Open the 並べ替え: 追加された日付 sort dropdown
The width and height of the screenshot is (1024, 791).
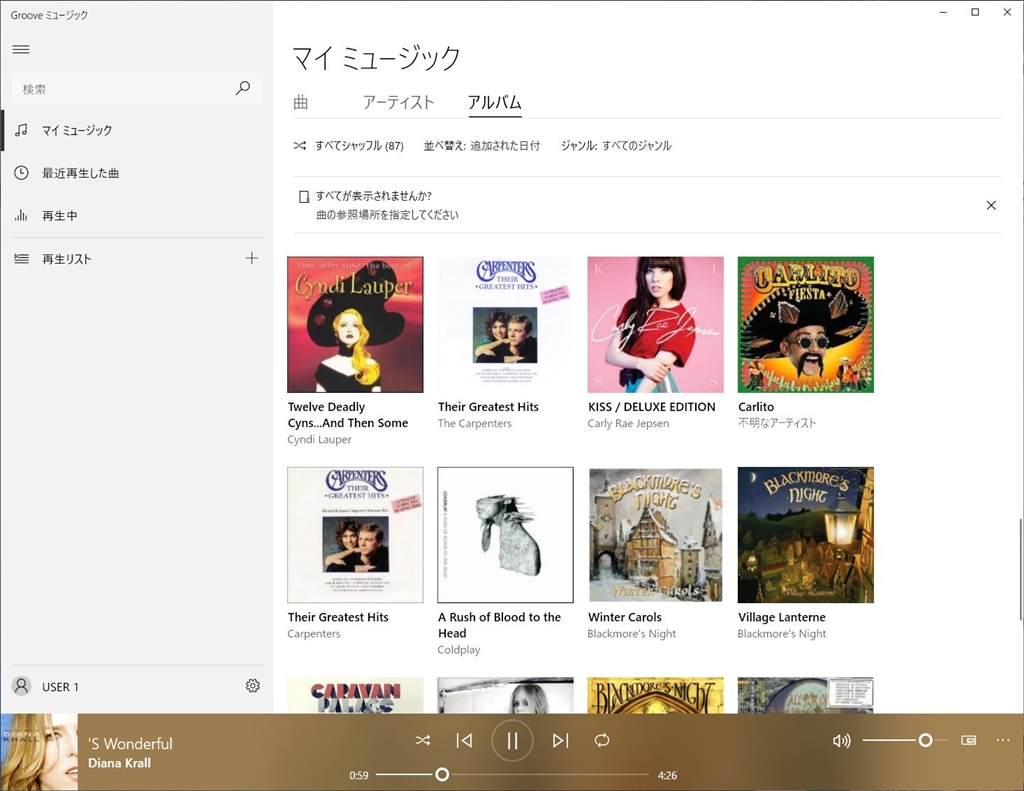click(482, 146)
